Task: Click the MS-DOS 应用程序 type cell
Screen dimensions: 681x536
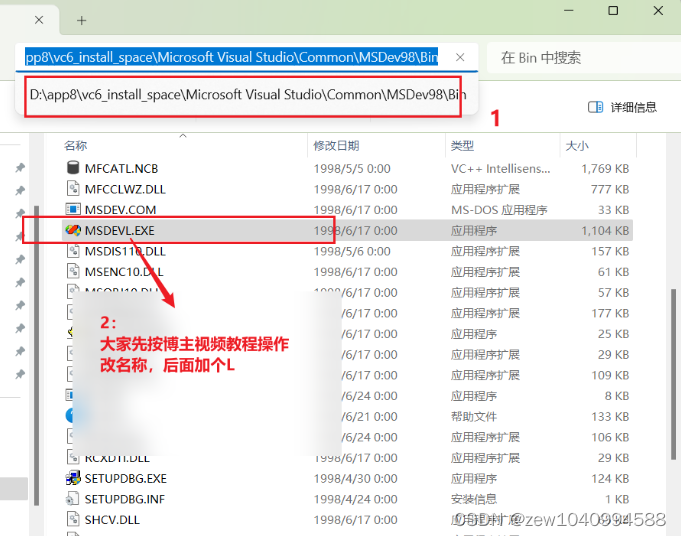Action: [x=499, y=210]
